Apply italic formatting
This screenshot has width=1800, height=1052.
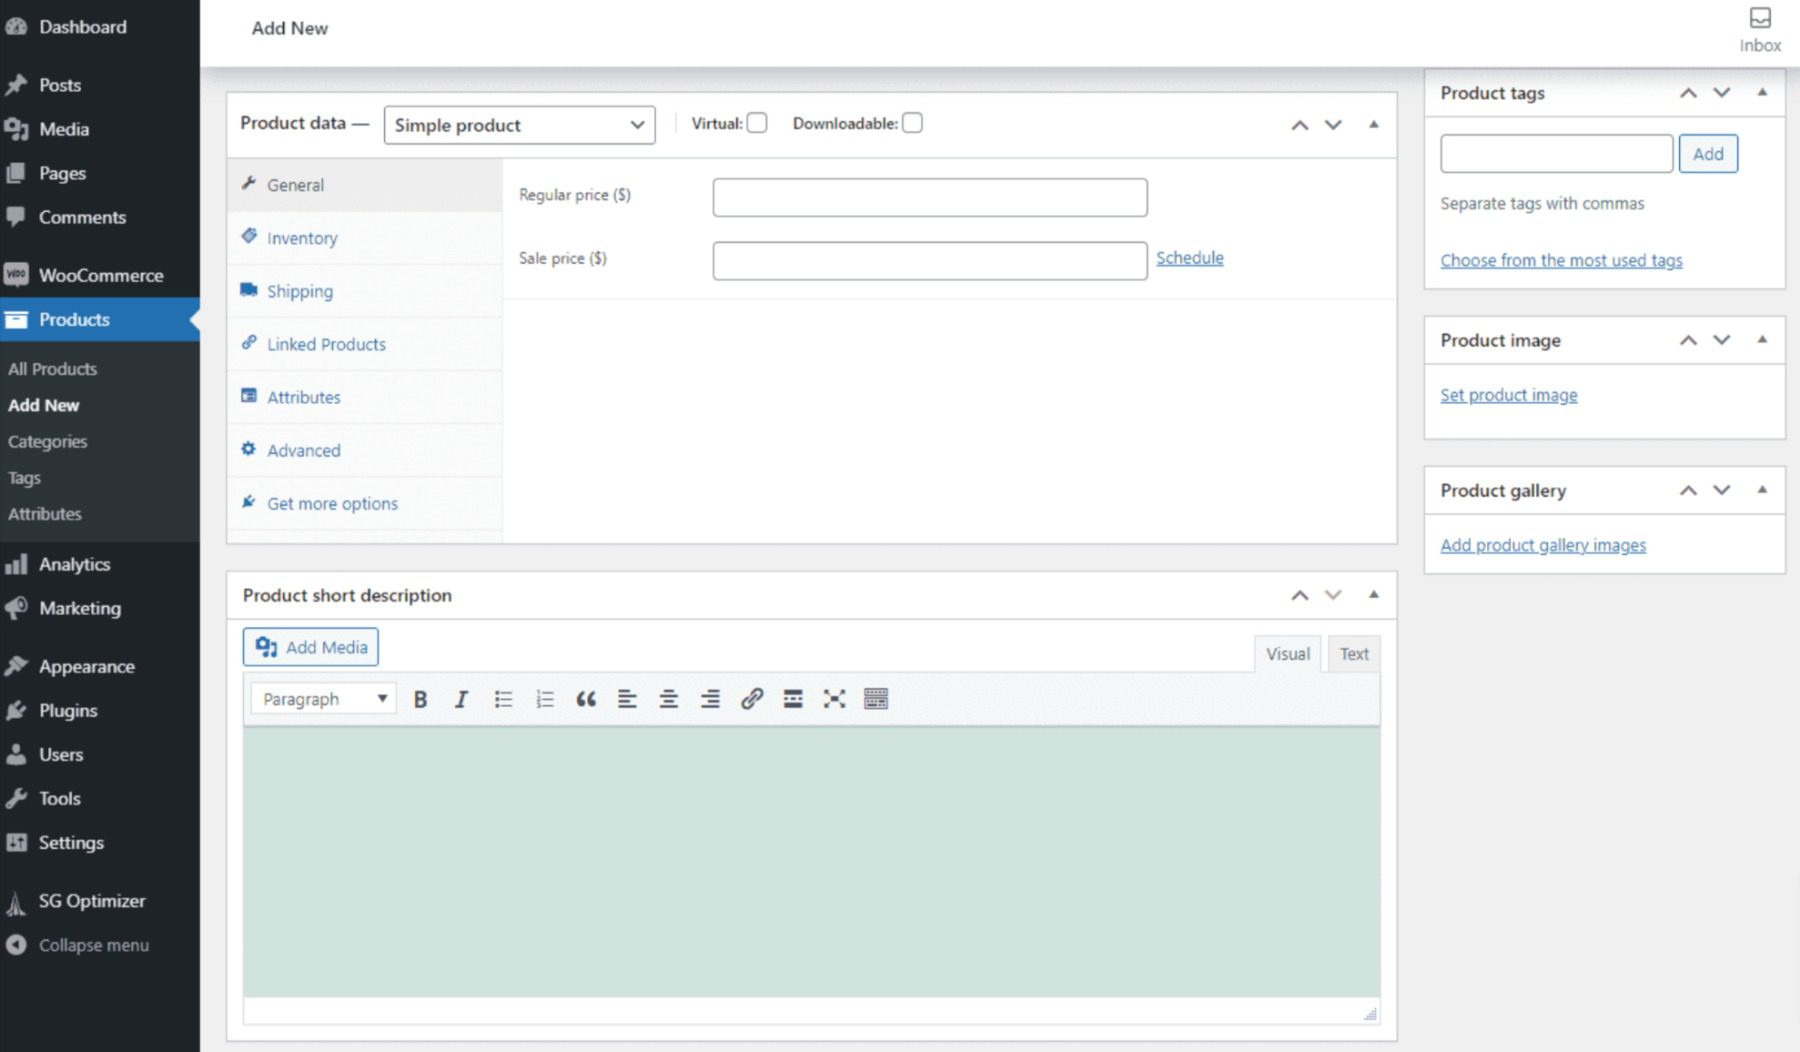click(461, 698)
